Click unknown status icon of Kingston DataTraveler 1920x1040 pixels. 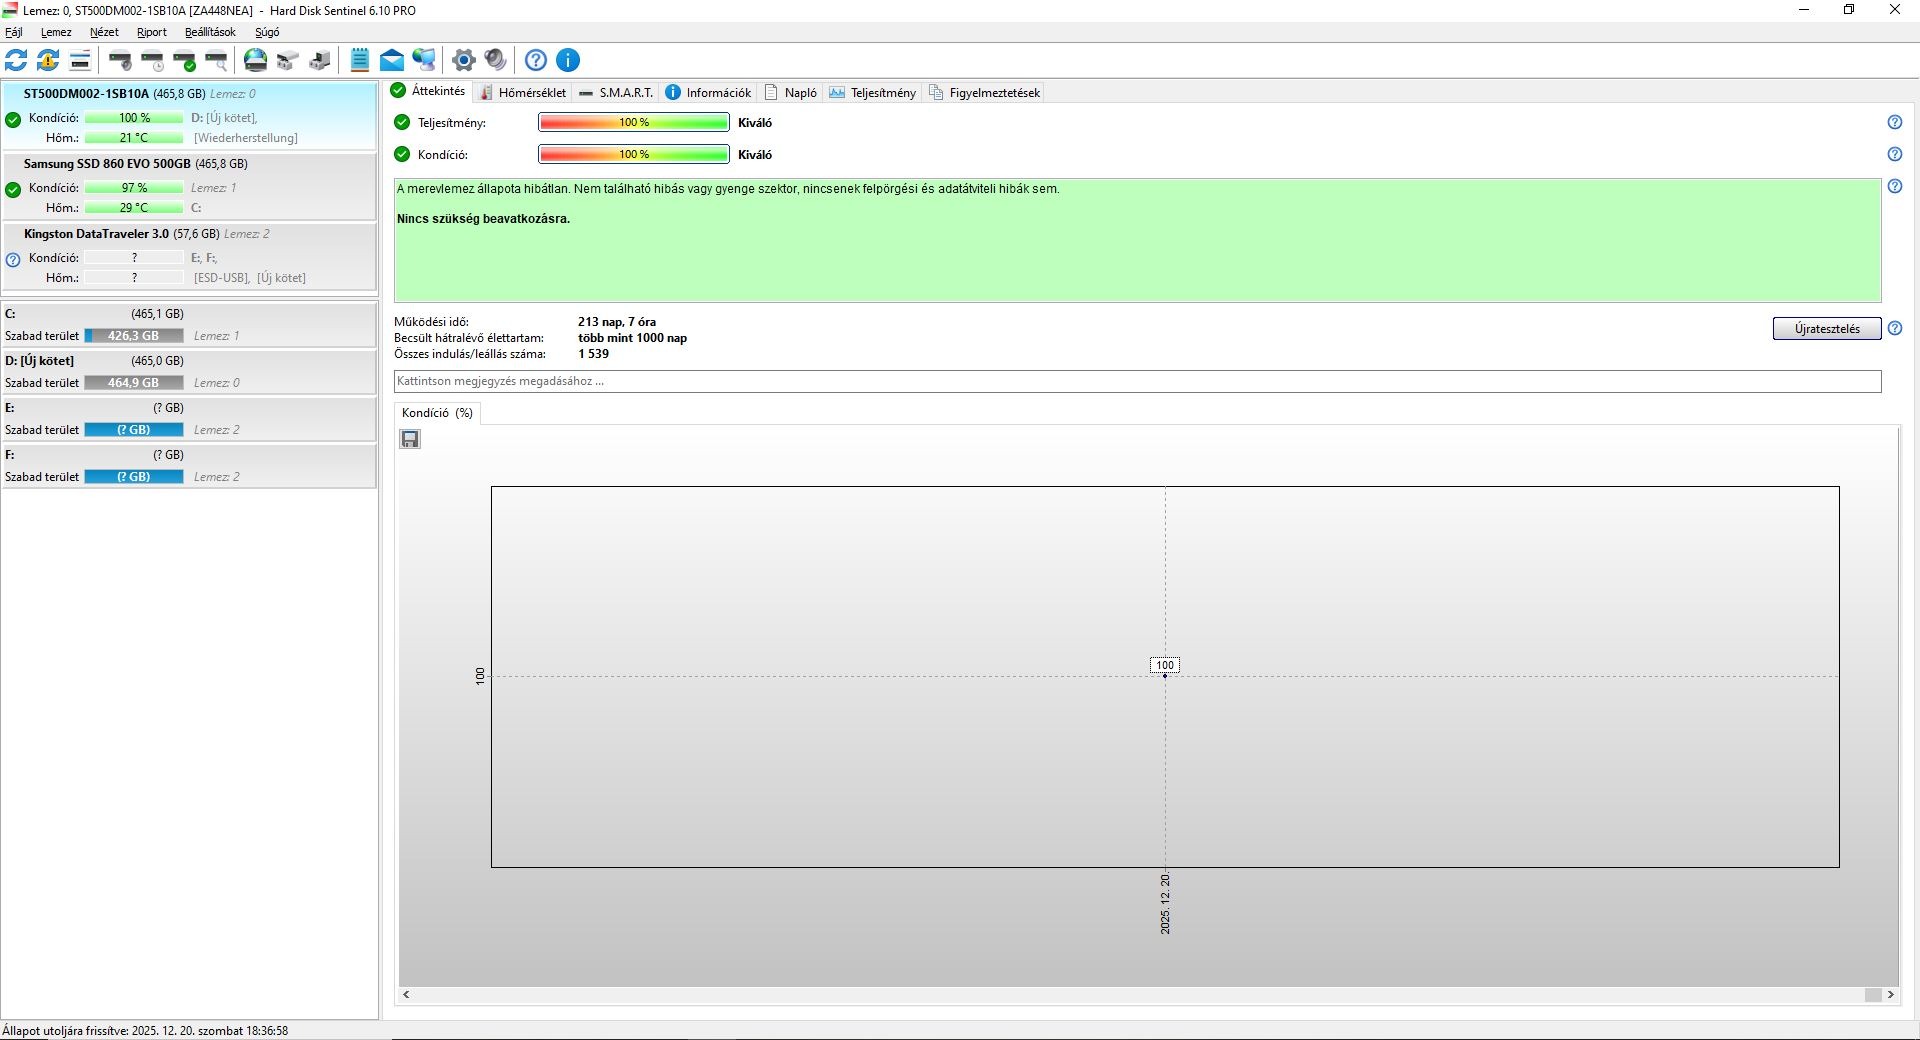coord(13,260)
